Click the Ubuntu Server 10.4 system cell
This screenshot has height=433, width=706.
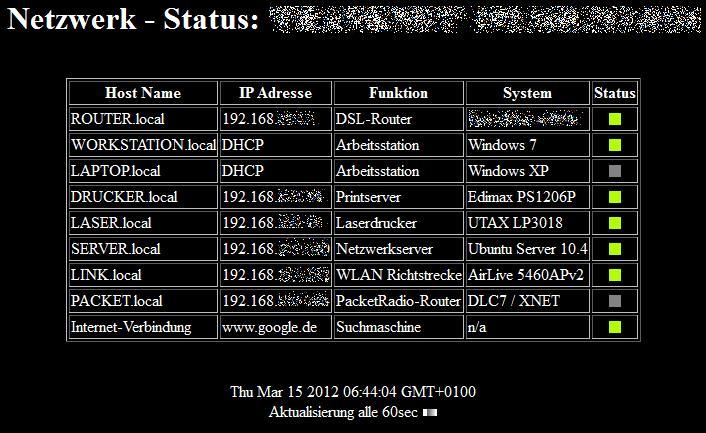pyautogui.click(x=528, y=249)
